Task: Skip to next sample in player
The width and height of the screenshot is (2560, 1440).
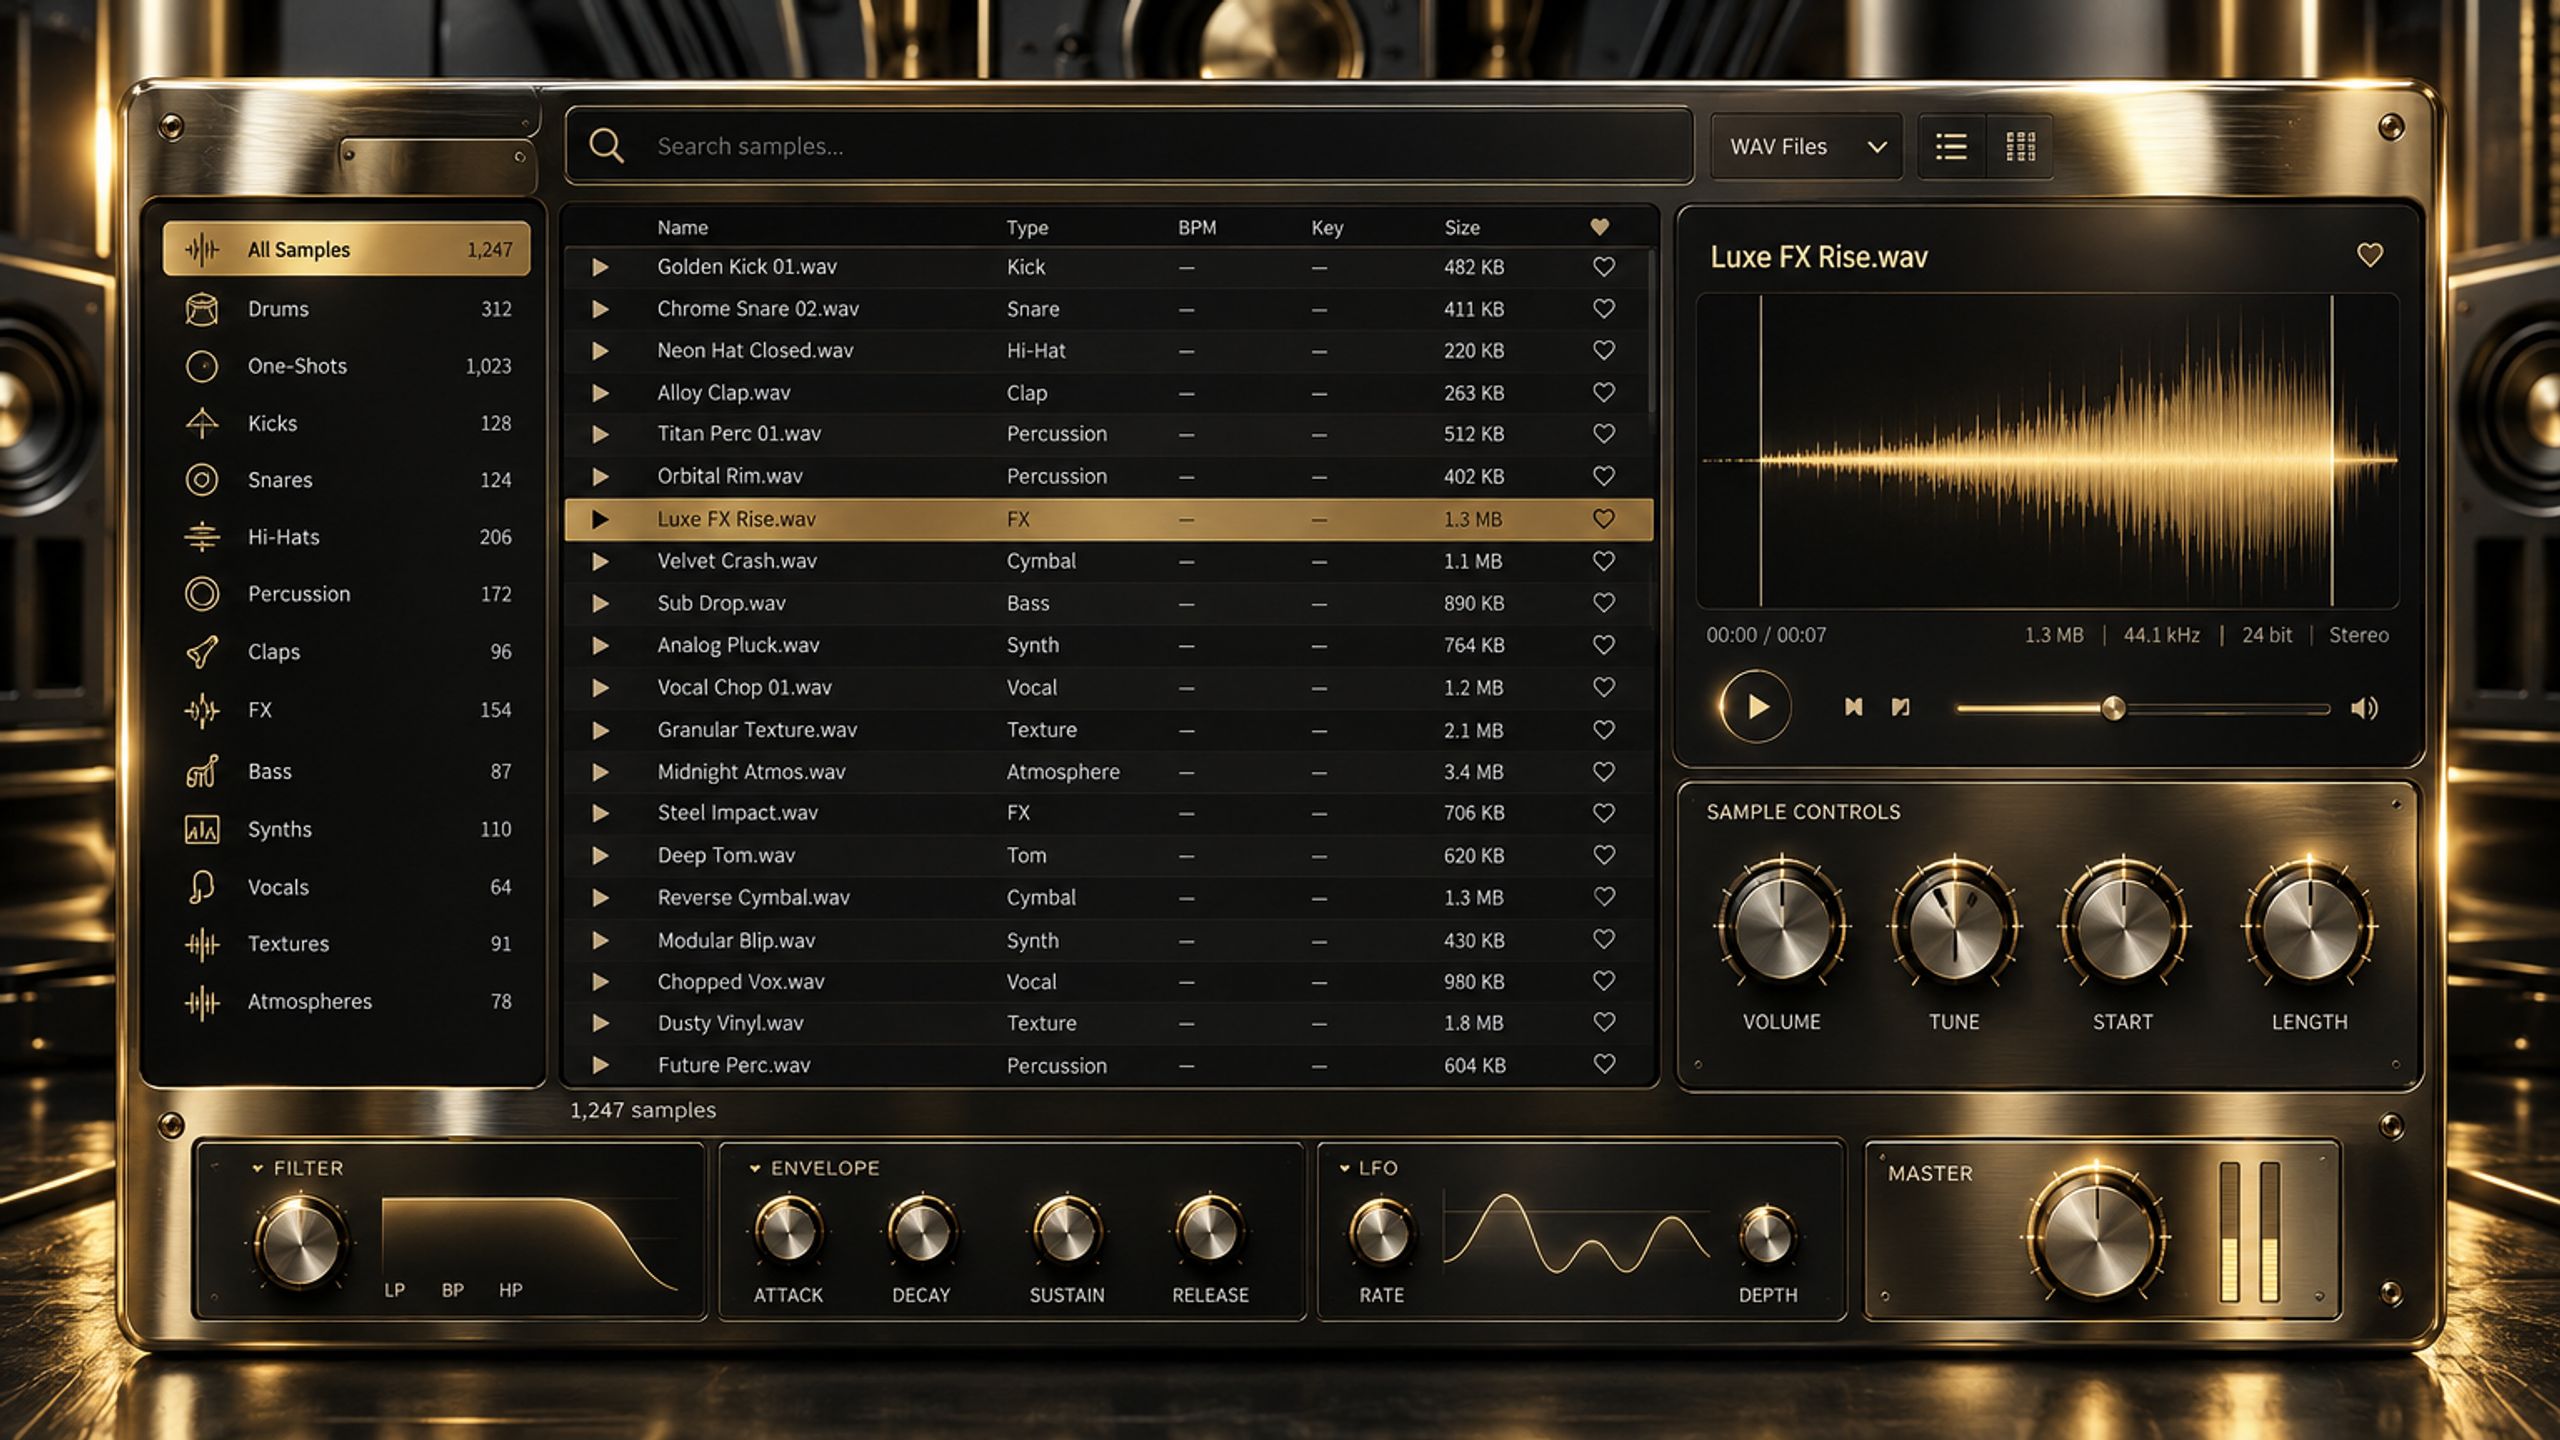Action: click(1900, 707)
